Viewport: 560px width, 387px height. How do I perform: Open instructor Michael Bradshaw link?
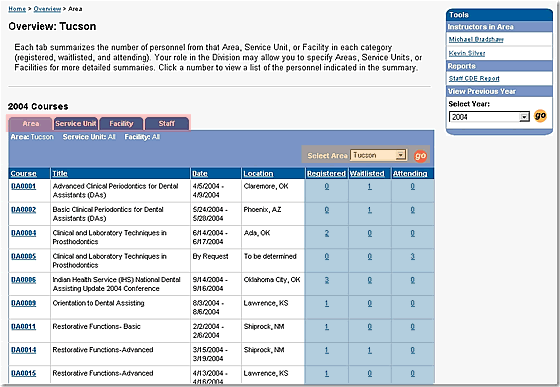(x=476, y=39)
